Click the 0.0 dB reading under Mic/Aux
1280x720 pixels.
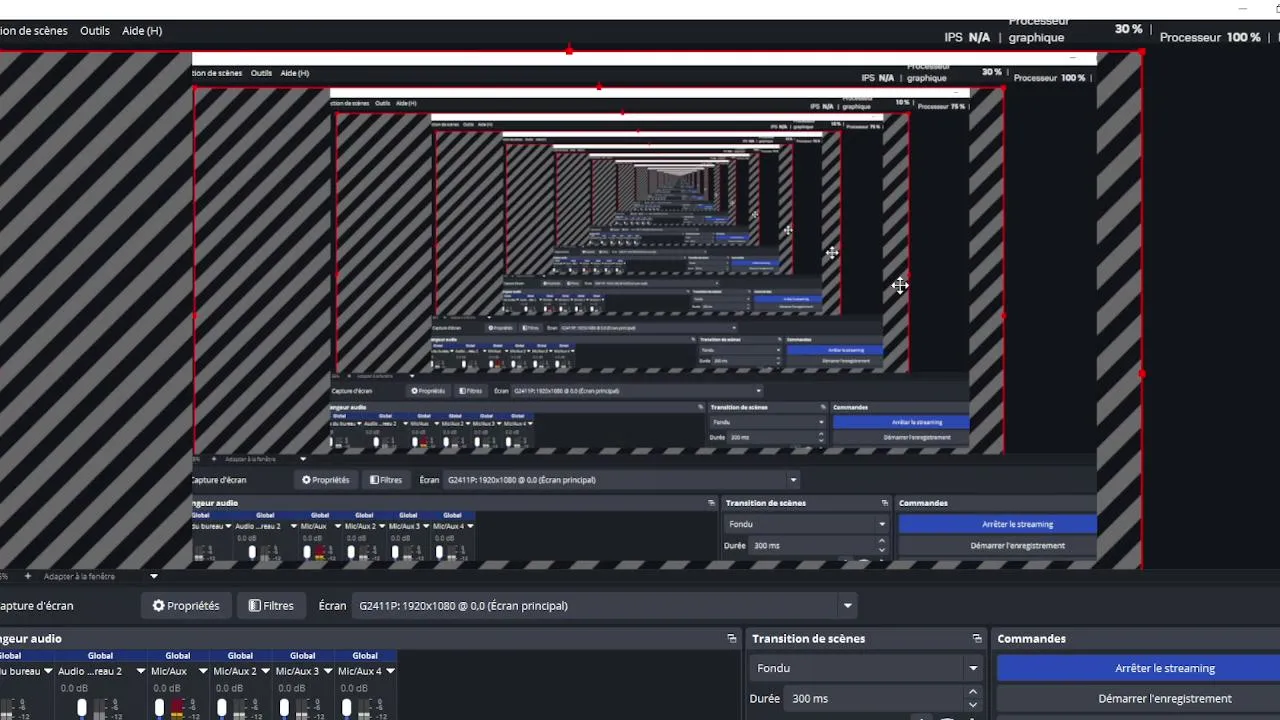(x=166, y=688)
